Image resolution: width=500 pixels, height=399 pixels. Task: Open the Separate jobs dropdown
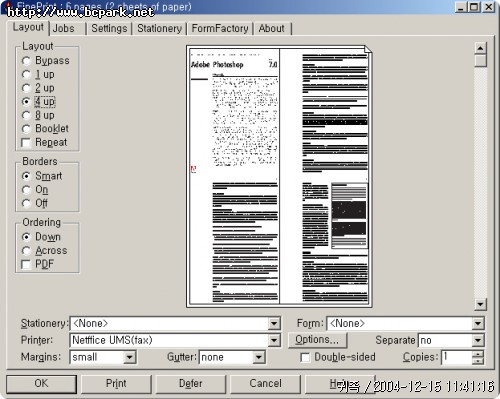(x=478, y=340)
